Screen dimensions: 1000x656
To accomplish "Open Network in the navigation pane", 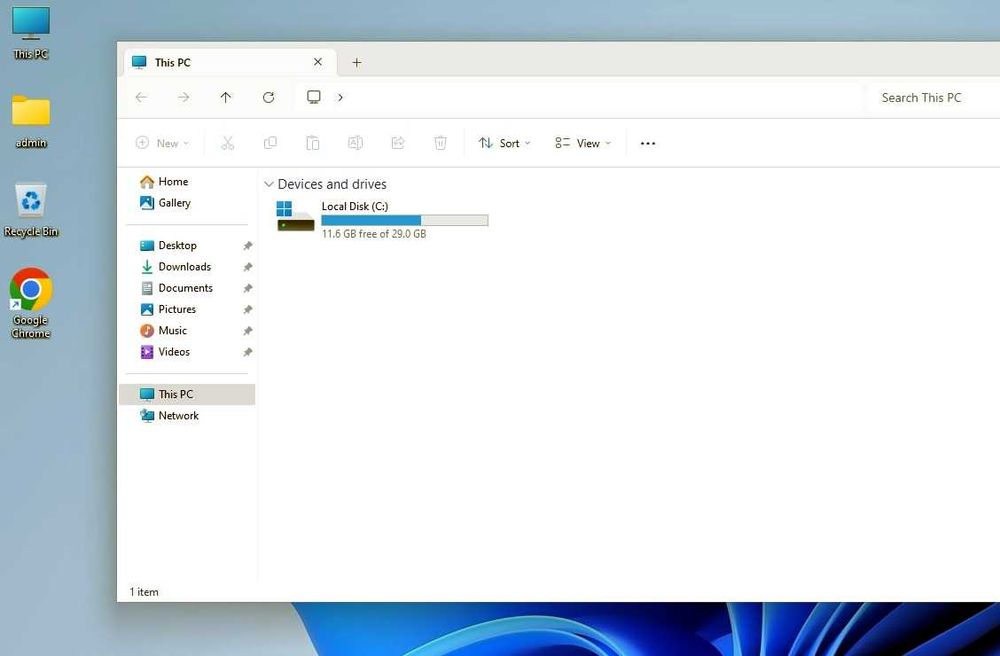I will click(x=169, y=416).
